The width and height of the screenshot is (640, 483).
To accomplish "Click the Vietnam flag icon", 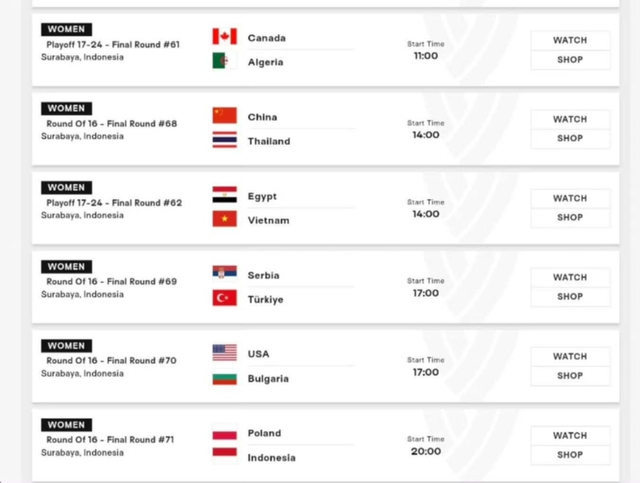I will 224,219.
